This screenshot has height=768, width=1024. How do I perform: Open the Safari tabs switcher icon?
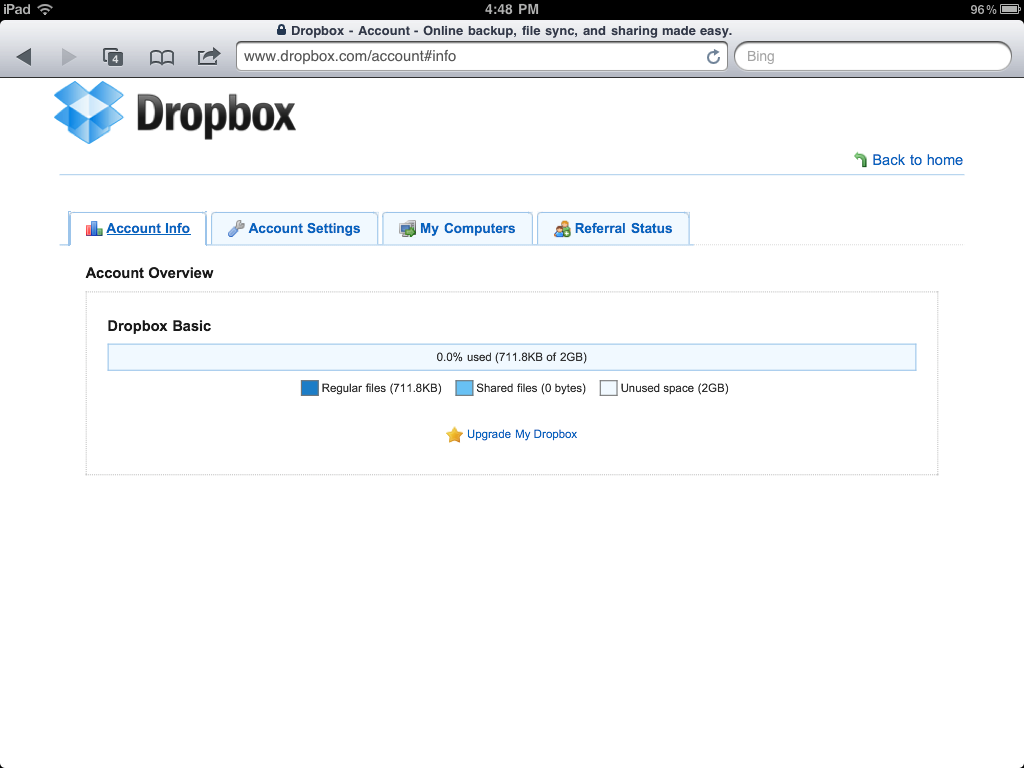click(113, 57)
